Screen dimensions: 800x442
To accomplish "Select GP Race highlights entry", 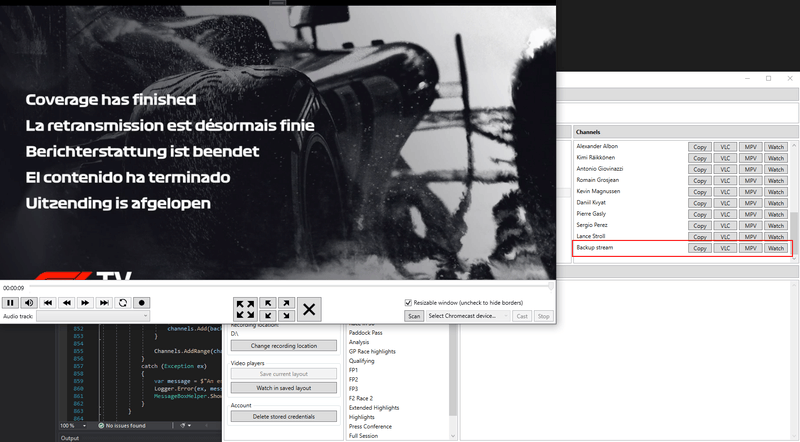I will tap(372, 351).
